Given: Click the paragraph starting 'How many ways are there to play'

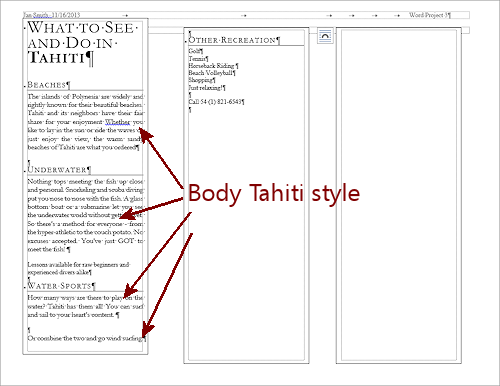Looking at the screenshot, I should pos(85,306).
